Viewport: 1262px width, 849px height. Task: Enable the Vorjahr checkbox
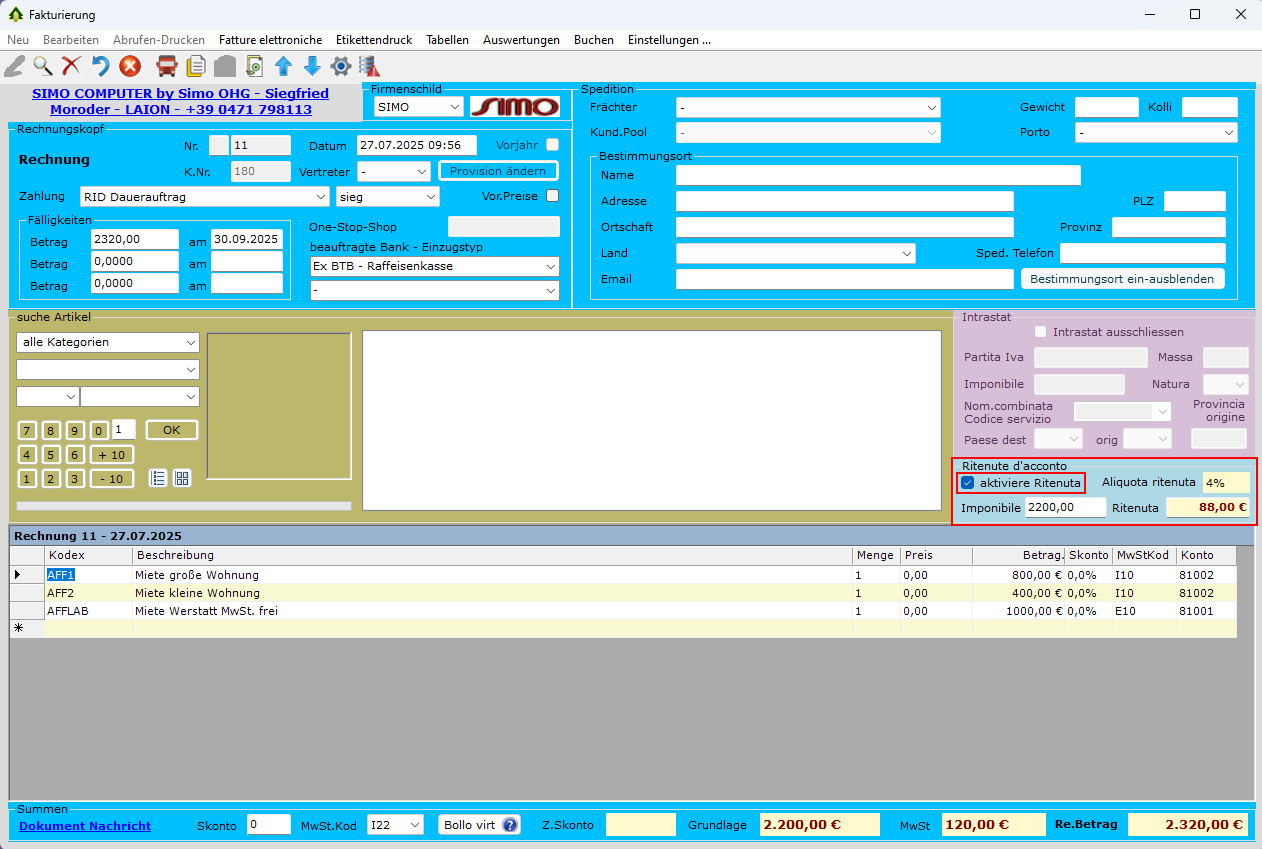click(552, 145)
